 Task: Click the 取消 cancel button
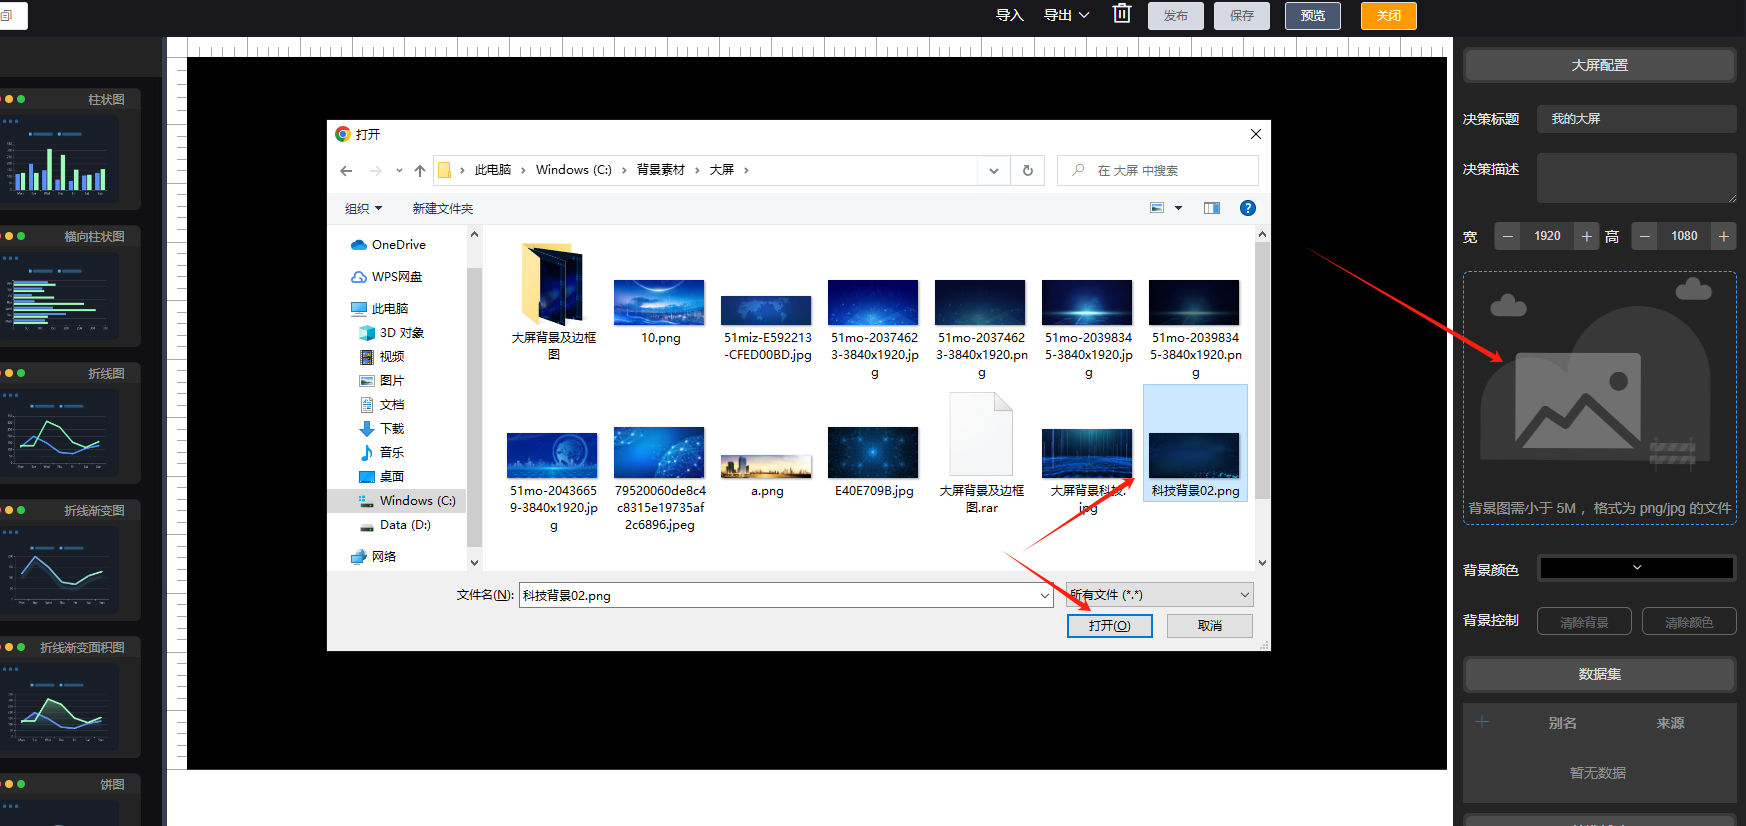point(1209,626)
